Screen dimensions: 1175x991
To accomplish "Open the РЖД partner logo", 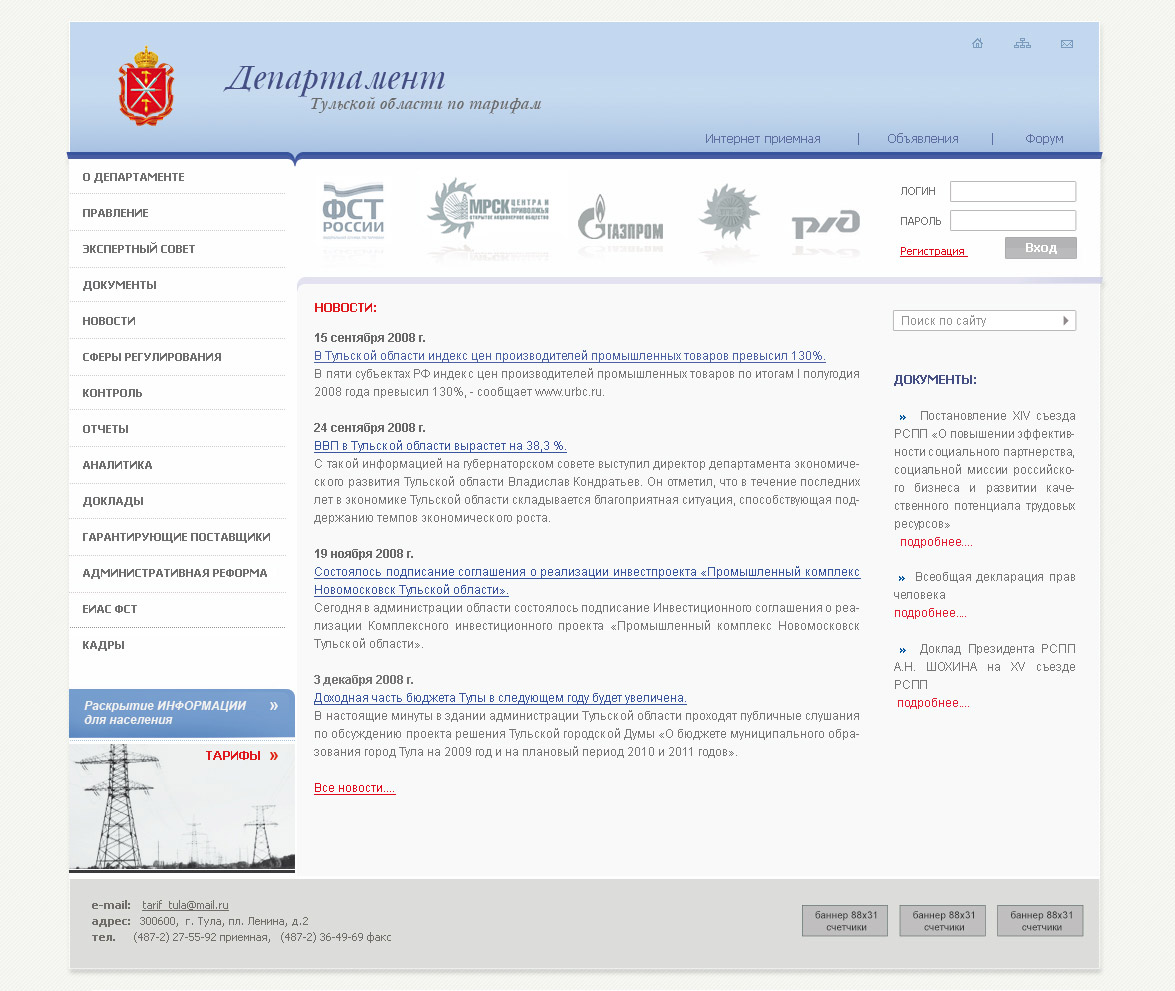I will click(826, 223).
